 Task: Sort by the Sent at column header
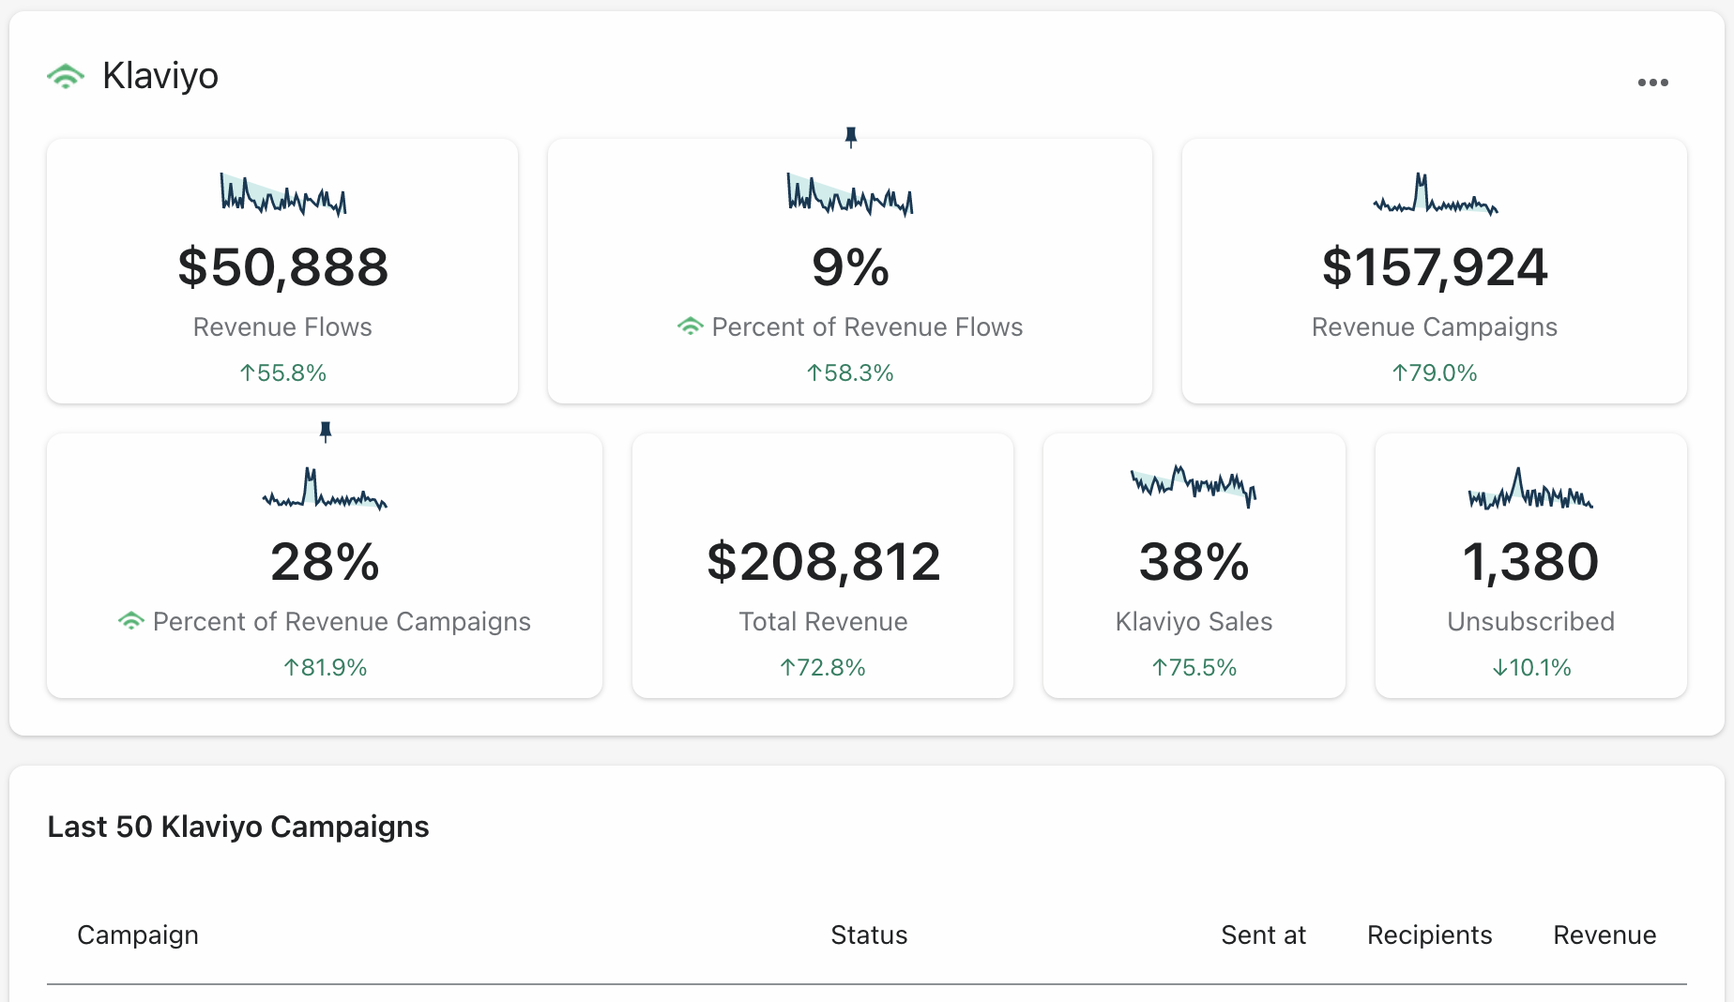click(1263, 935)
